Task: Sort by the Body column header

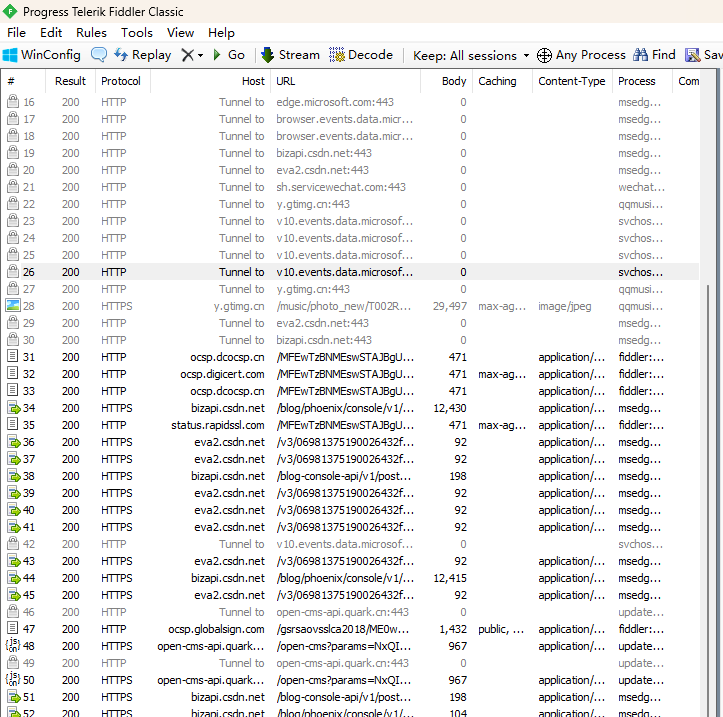Action: 447,81
